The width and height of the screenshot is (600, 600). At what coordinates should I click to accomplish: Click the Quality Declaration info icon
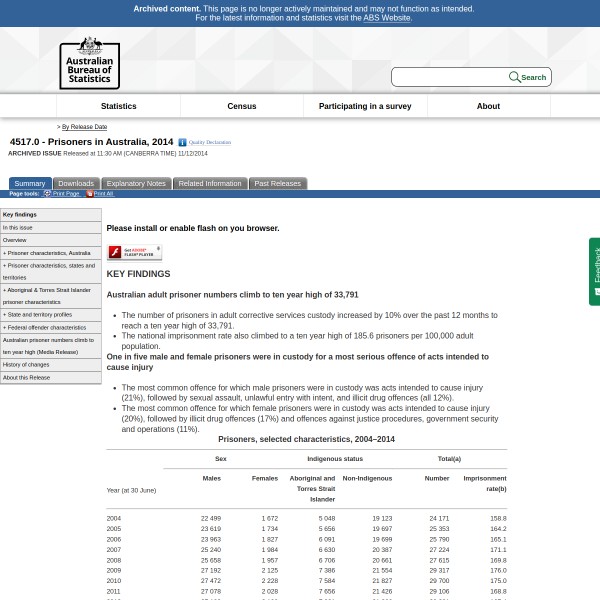(182, 143)
